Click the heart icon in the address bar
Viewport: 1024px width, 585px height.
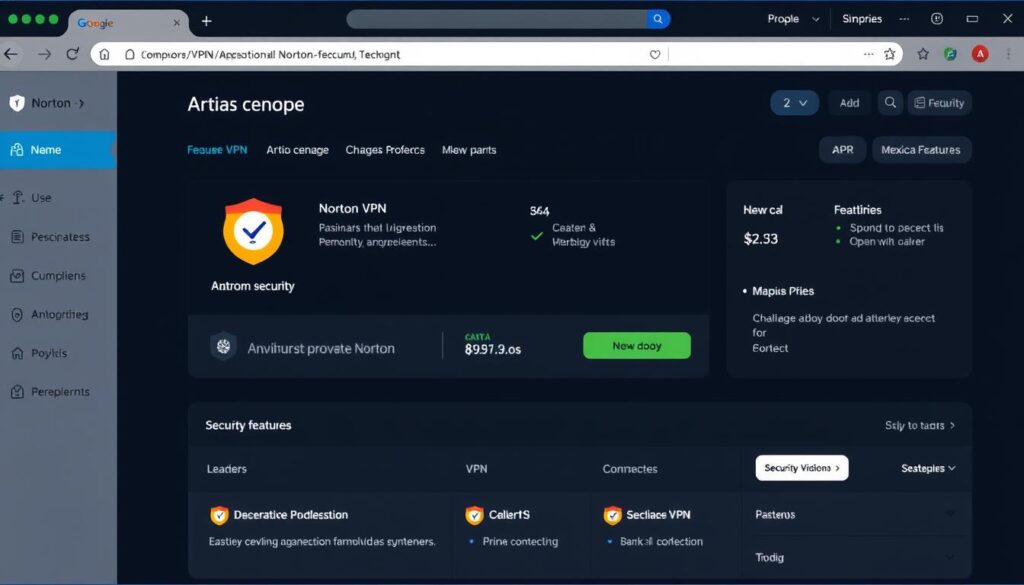pos(655,55)
